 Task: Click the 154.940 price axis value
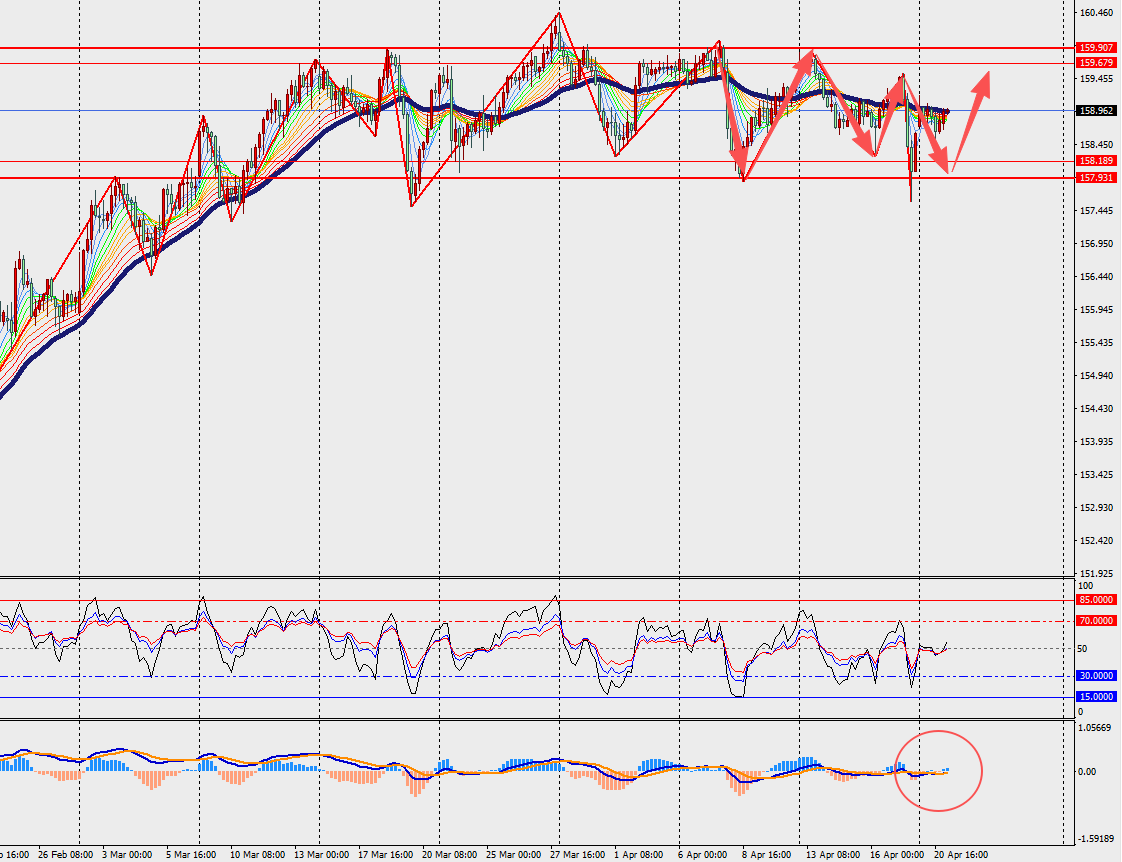coord(1096,376)
